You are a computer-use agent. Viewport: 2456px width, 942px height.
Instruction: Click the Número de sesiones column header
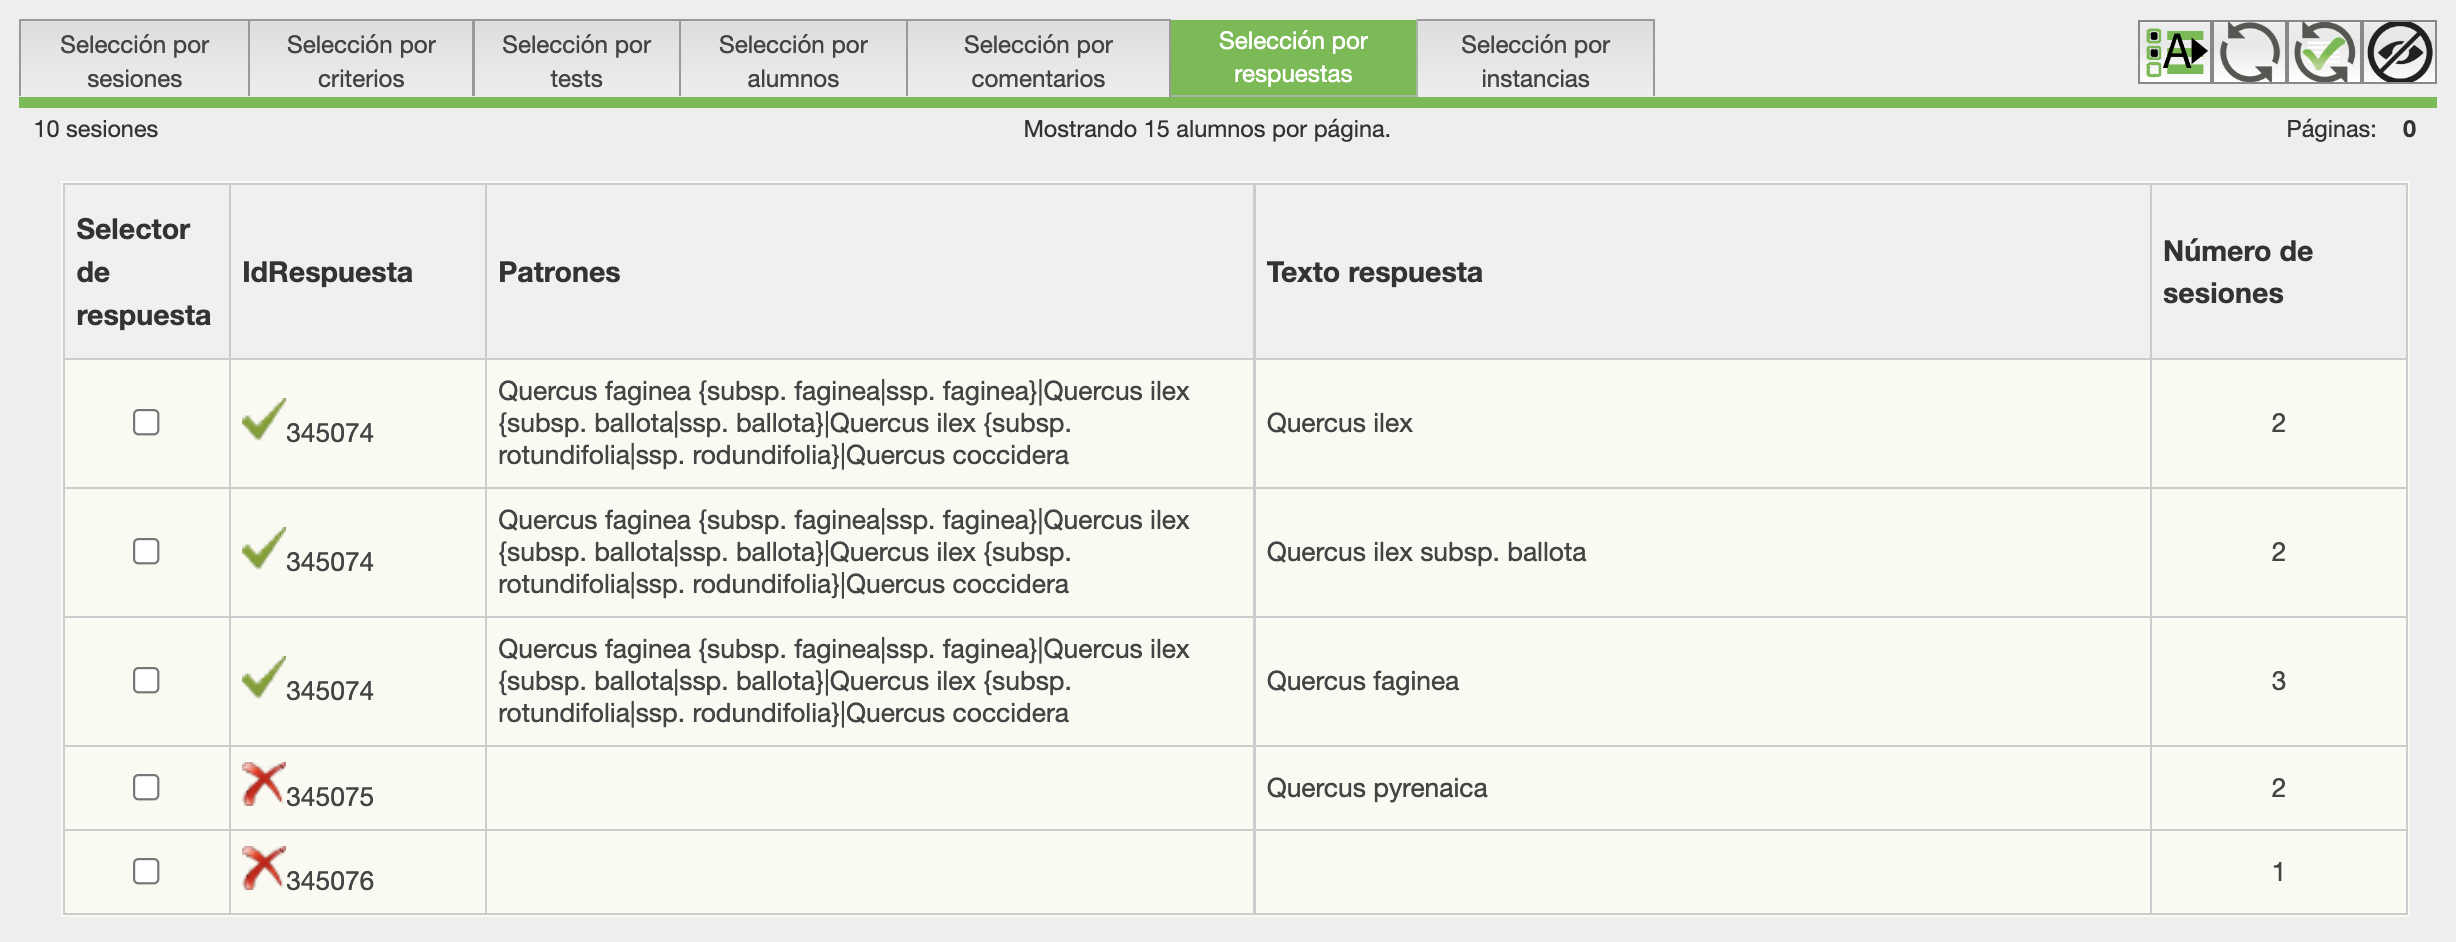[2237, 272]
